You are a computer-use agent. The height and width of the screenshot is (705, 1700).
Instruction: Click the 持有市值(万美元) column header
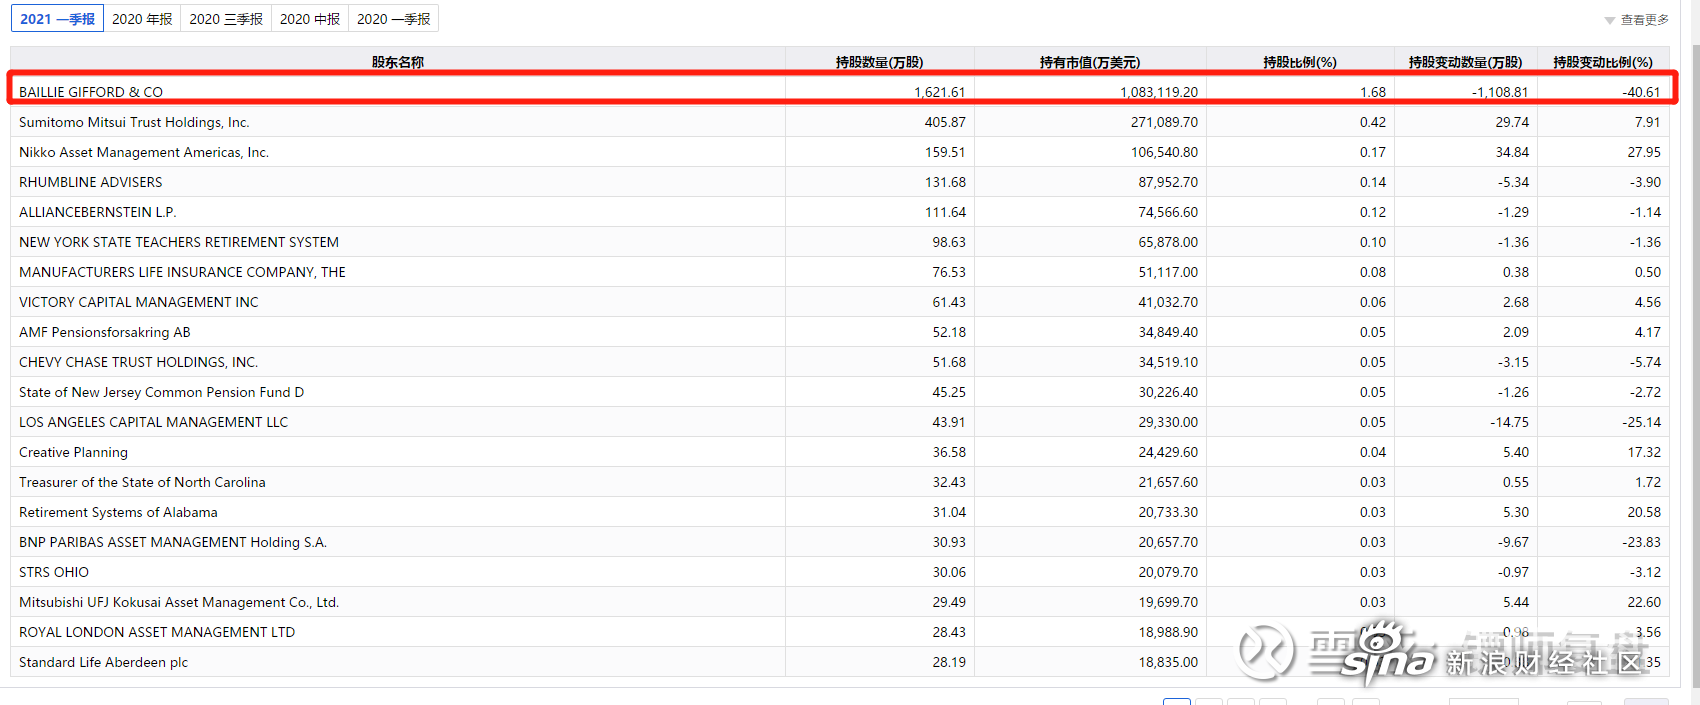(x=1090, y=62)
